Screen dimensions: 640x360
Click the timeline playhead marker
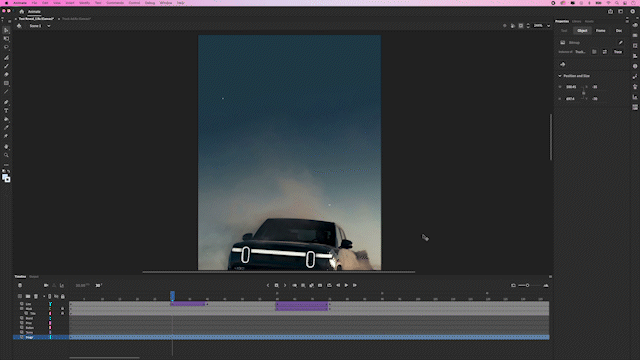click(172, 295)
